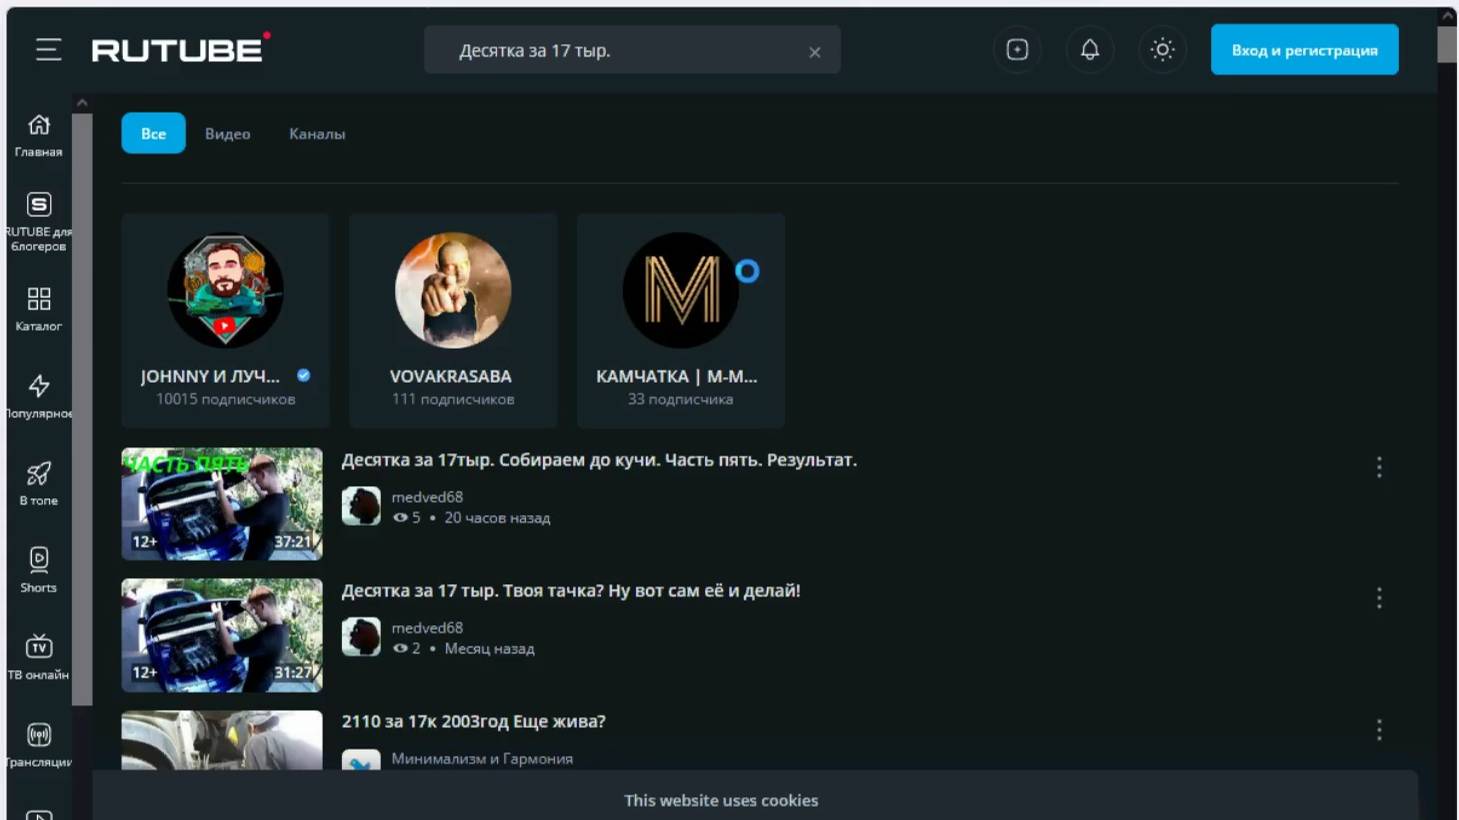Toggle the light/dark theme

coord(1162,49)
